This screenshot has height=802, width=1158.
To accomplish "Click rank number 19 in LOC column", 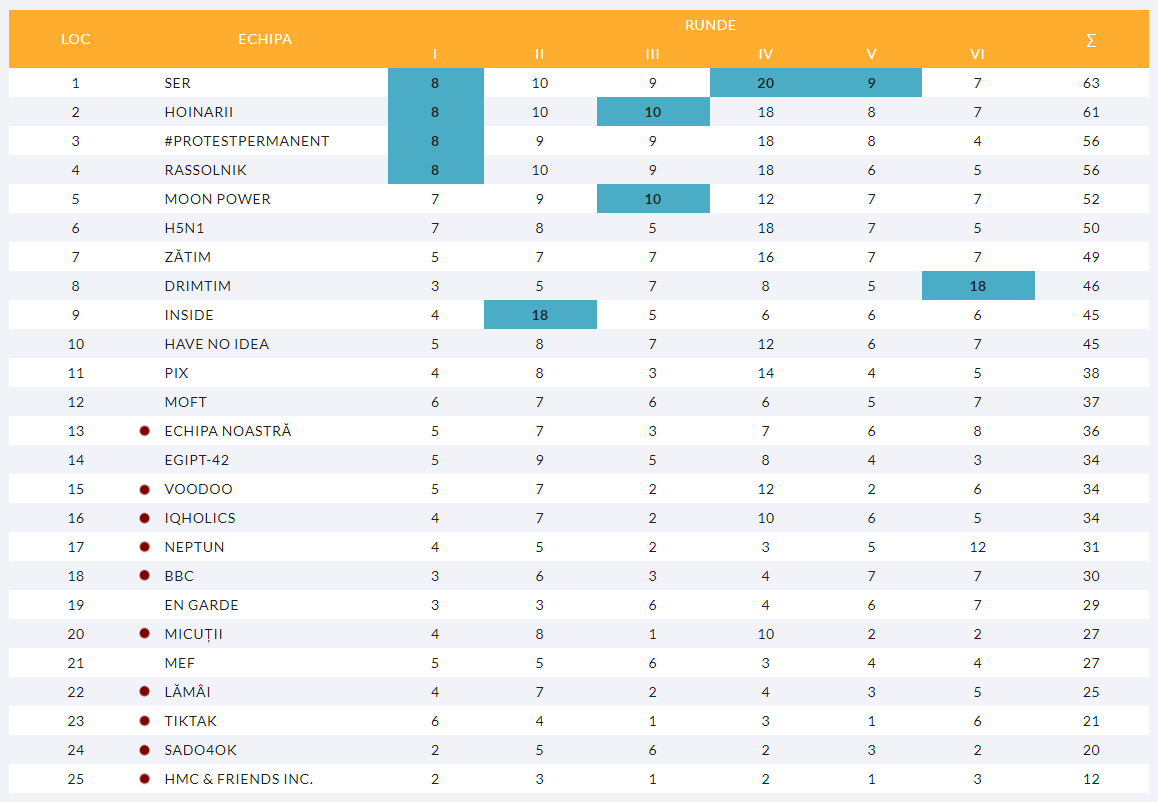I will coord(75,605).
